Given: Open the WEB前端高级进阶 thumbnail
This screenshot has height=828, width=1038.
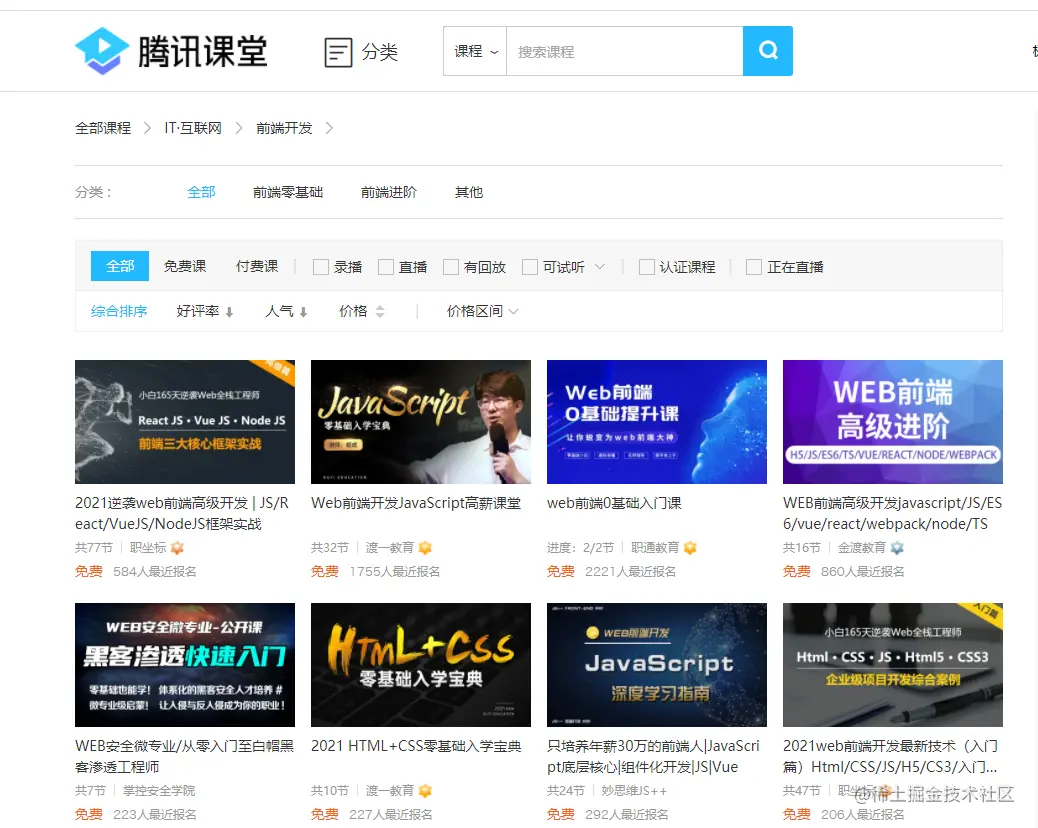Looking at the screenshot, I should coord(892,422).
